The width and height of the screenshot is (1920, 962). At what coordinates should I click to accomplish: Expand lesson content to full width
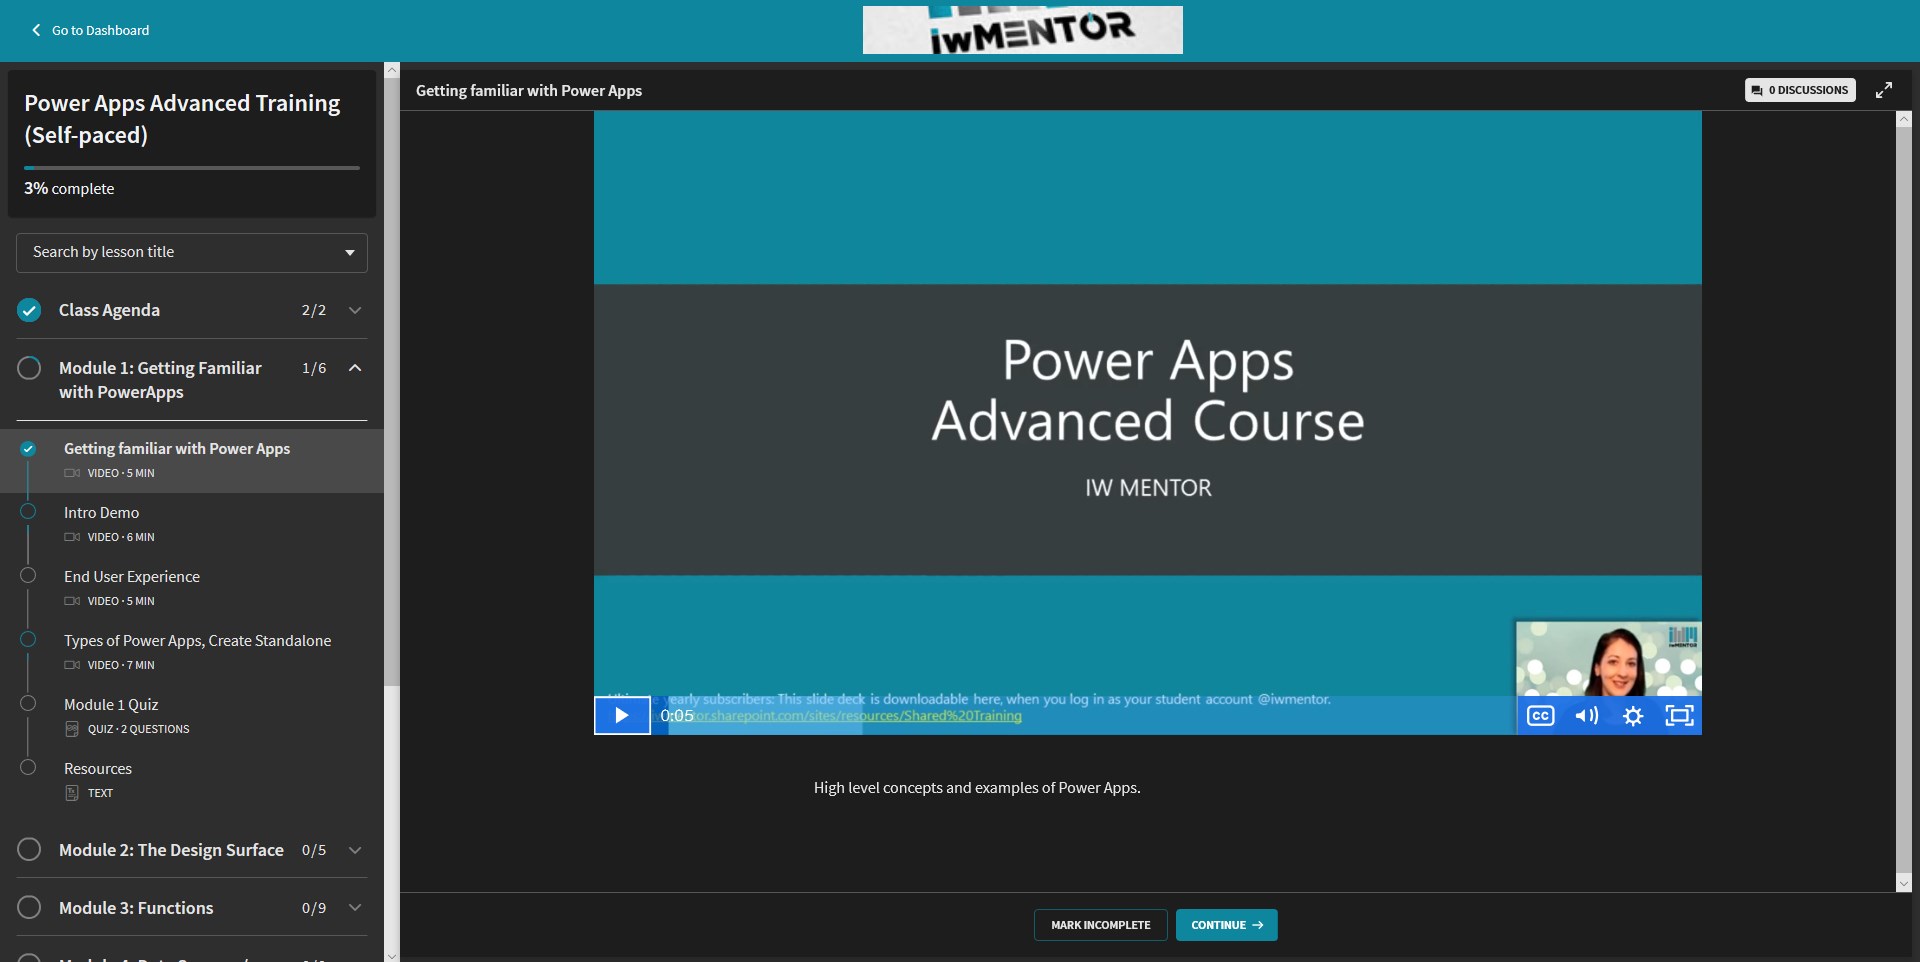(1884, 90)
